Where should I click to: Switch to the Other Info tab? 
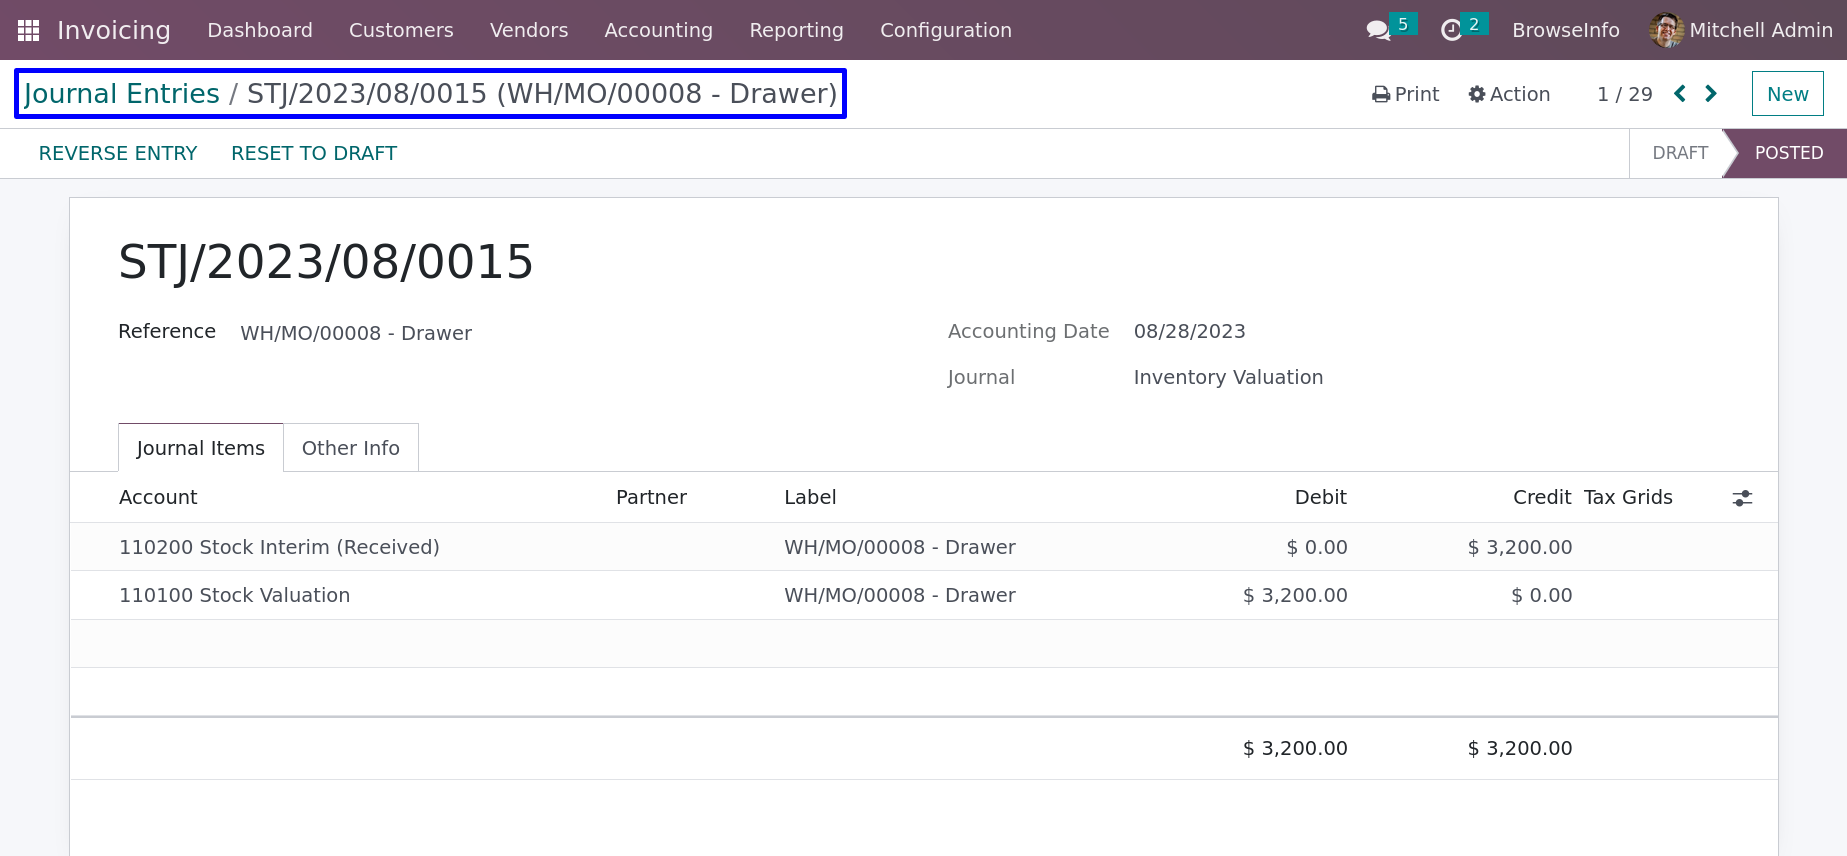[x=351, y=448]
